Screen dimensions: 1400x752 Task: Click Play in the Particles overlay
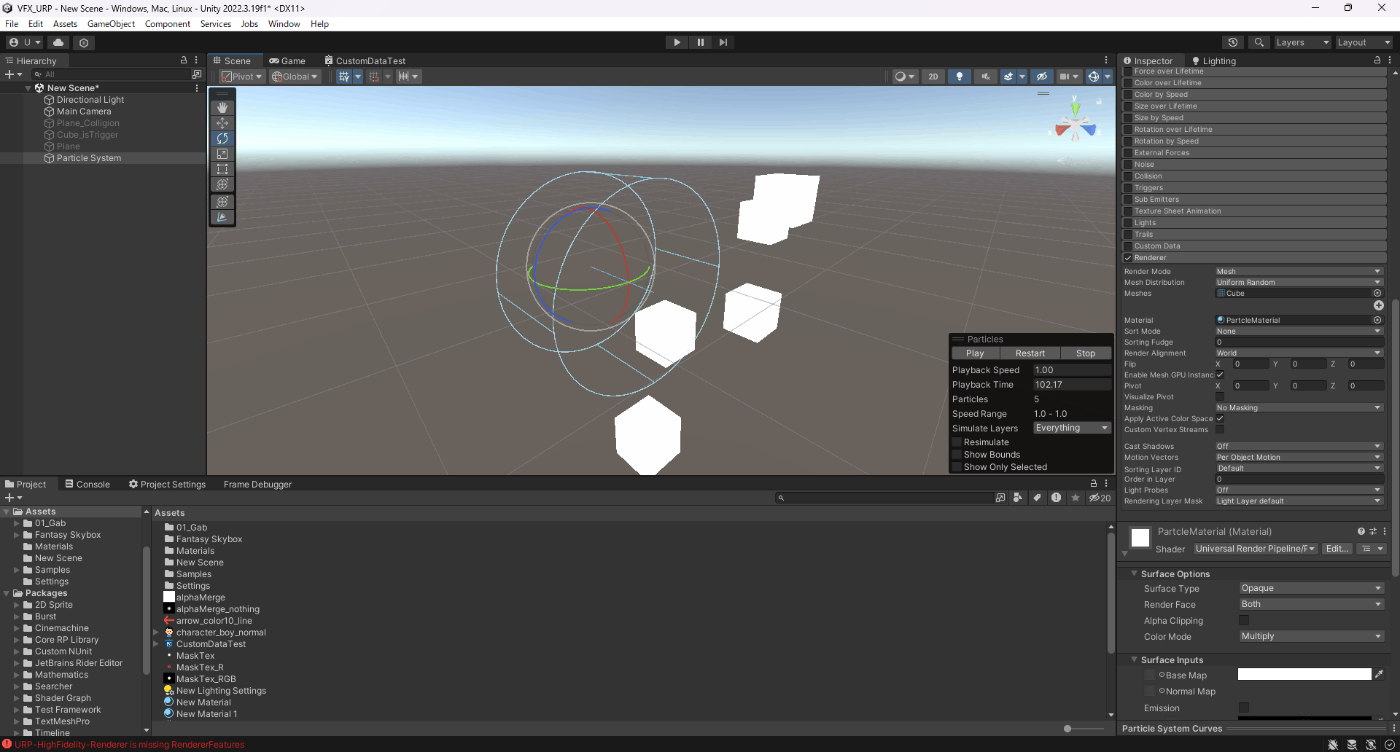pos(975,353)
